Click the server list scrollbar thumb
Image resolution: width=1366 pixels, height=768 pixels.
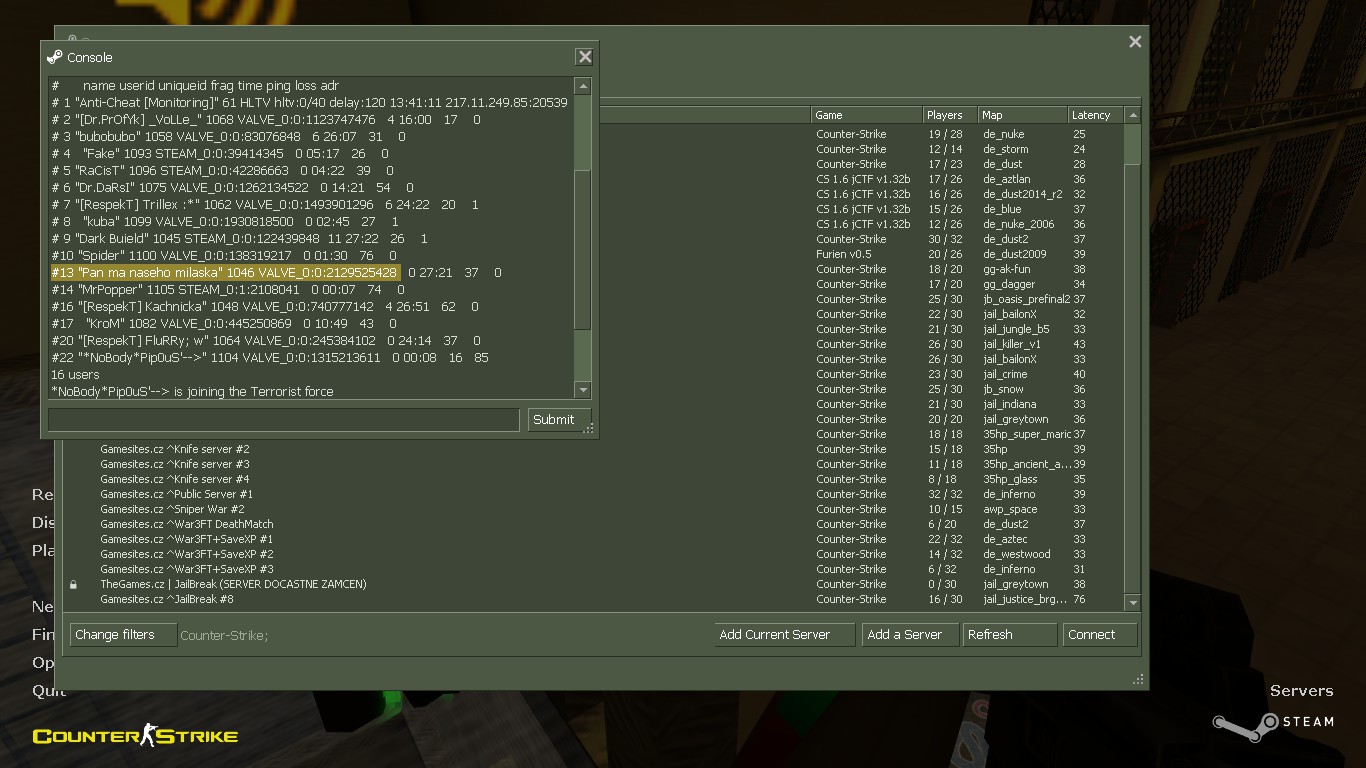tap(1133, 144)
